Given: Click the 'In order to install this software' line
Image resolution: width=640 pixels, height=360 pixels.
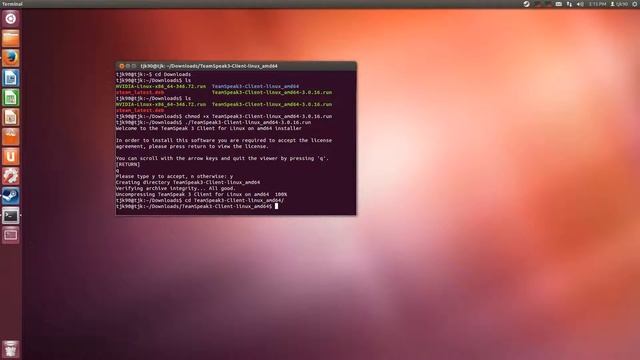Looking at the screenshot, I should click(x=224, y=140).
